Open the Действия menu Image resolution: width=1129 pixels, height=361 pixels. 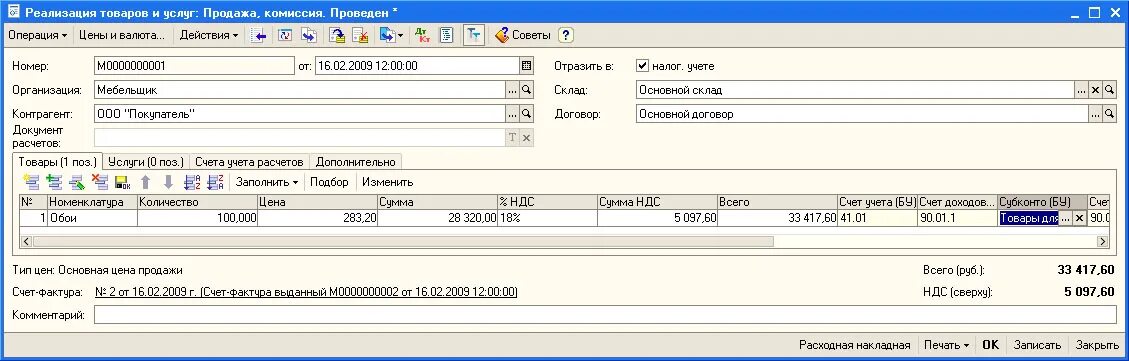[x=209, y=35]
